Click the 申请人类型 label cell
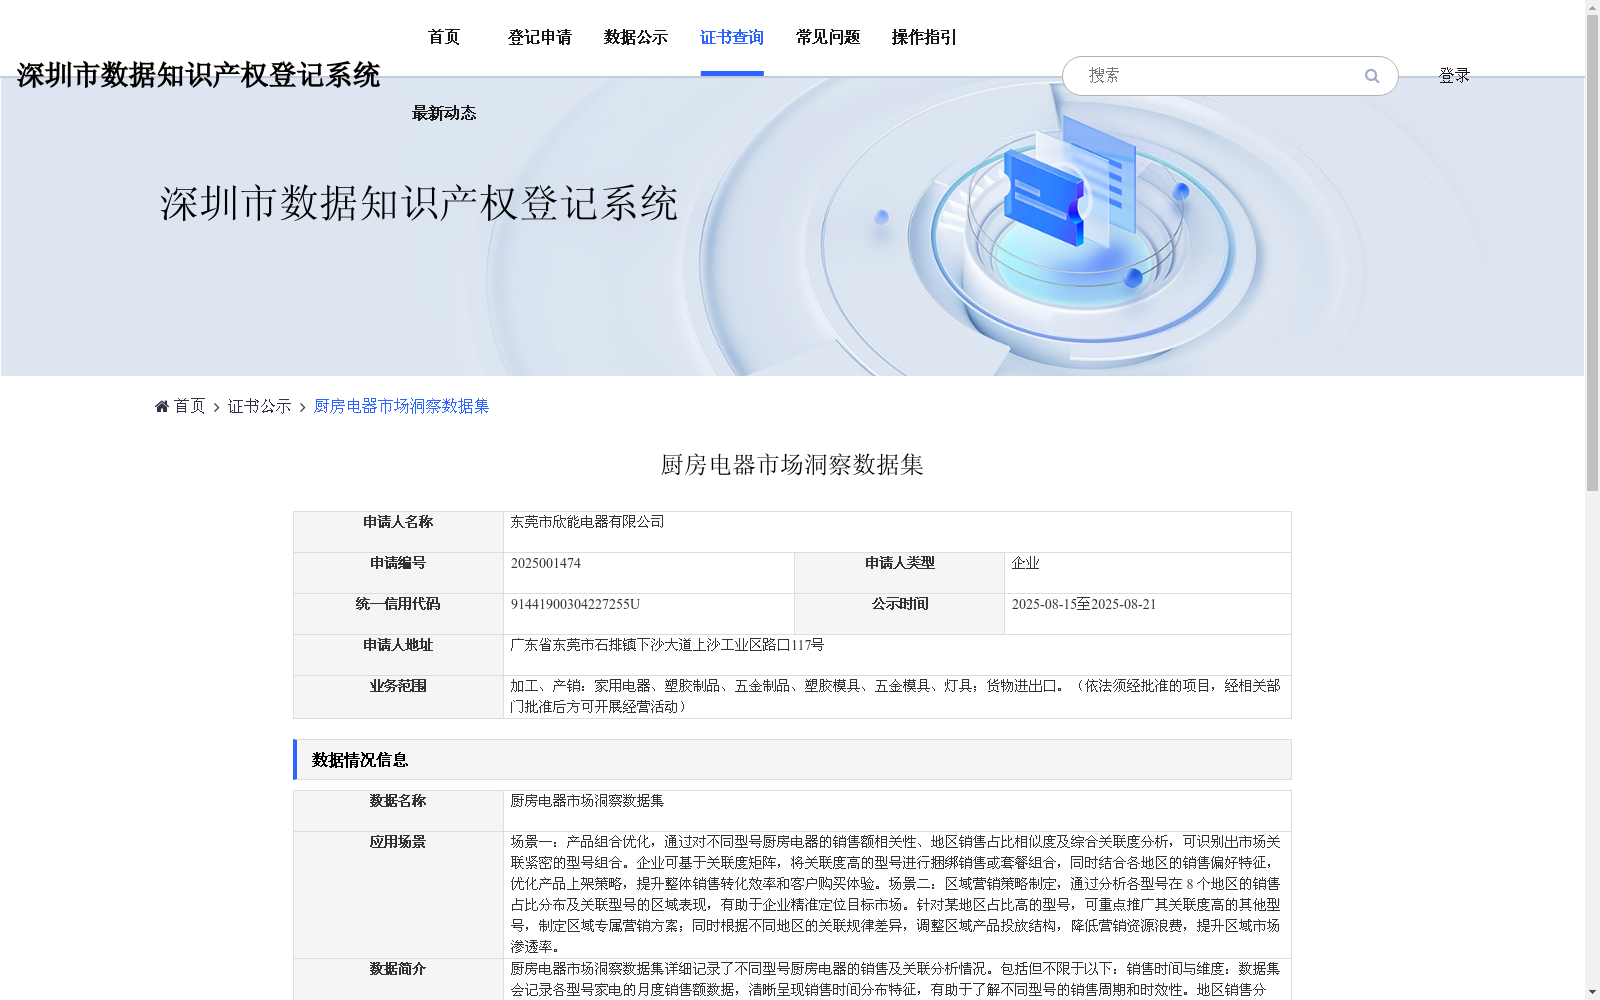1600x1000 pixels. click(x=900, y=573)
